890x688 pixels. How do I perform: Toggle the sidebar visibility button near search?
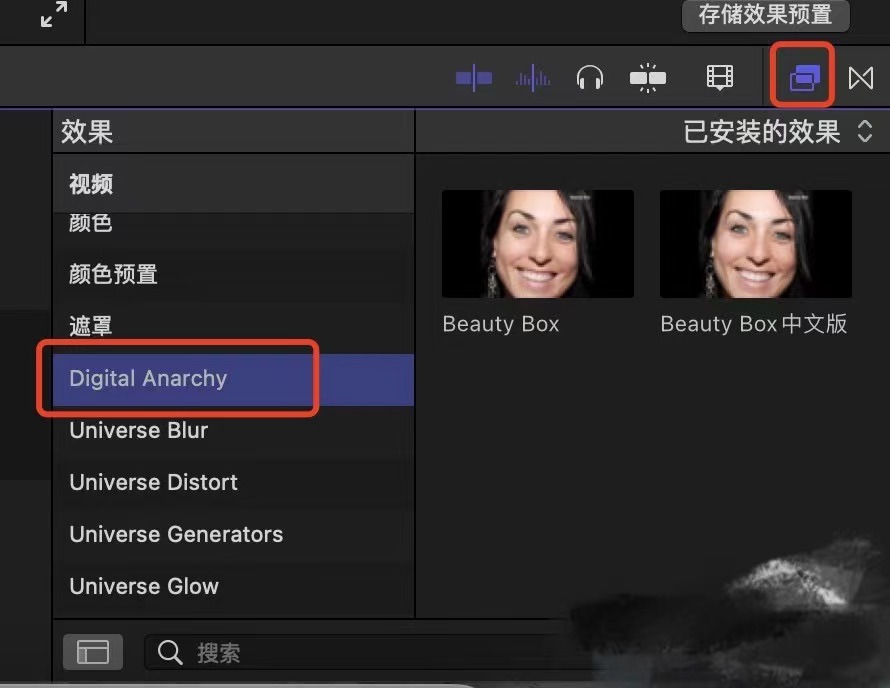(x=92, y=652)
